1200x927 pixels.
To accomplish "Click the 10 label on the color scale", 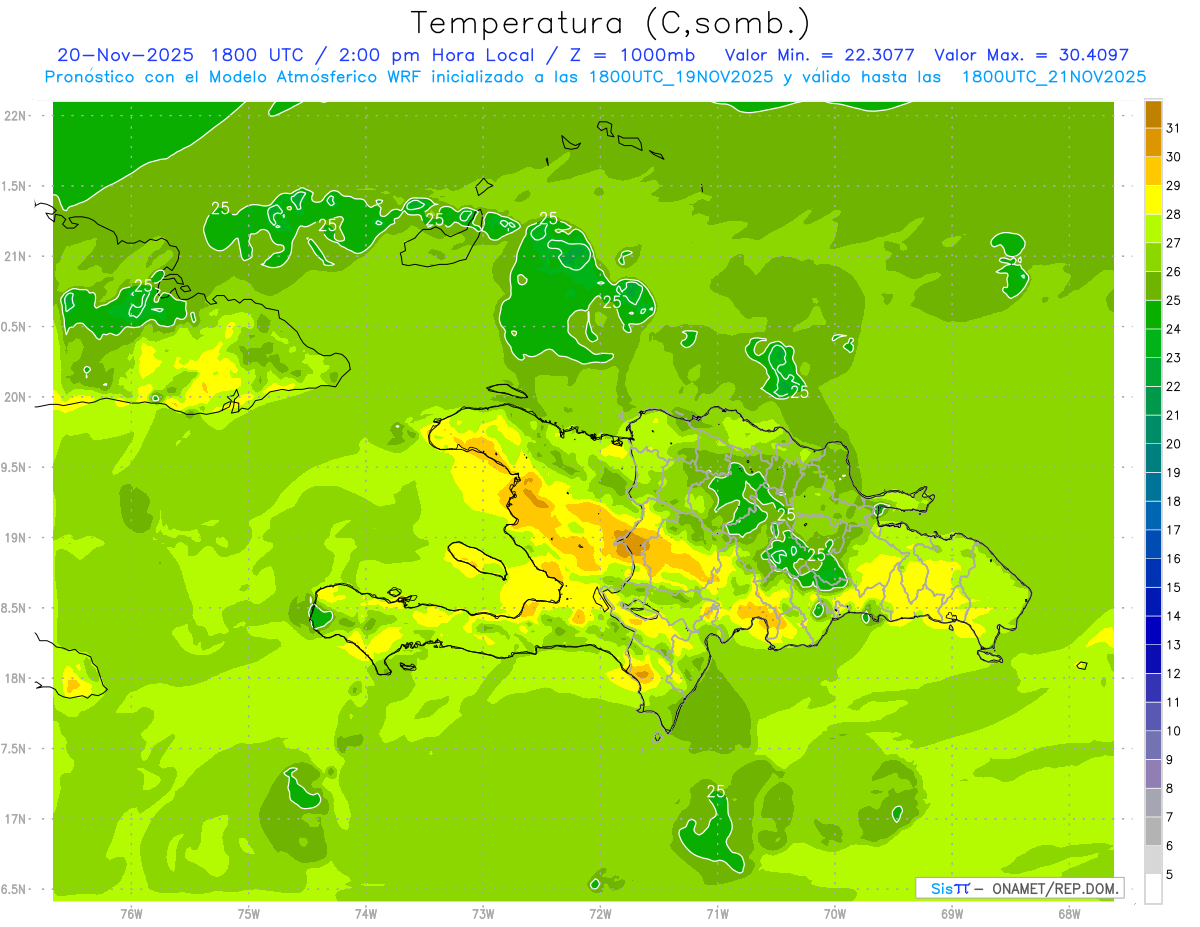I will [1173, 731].
